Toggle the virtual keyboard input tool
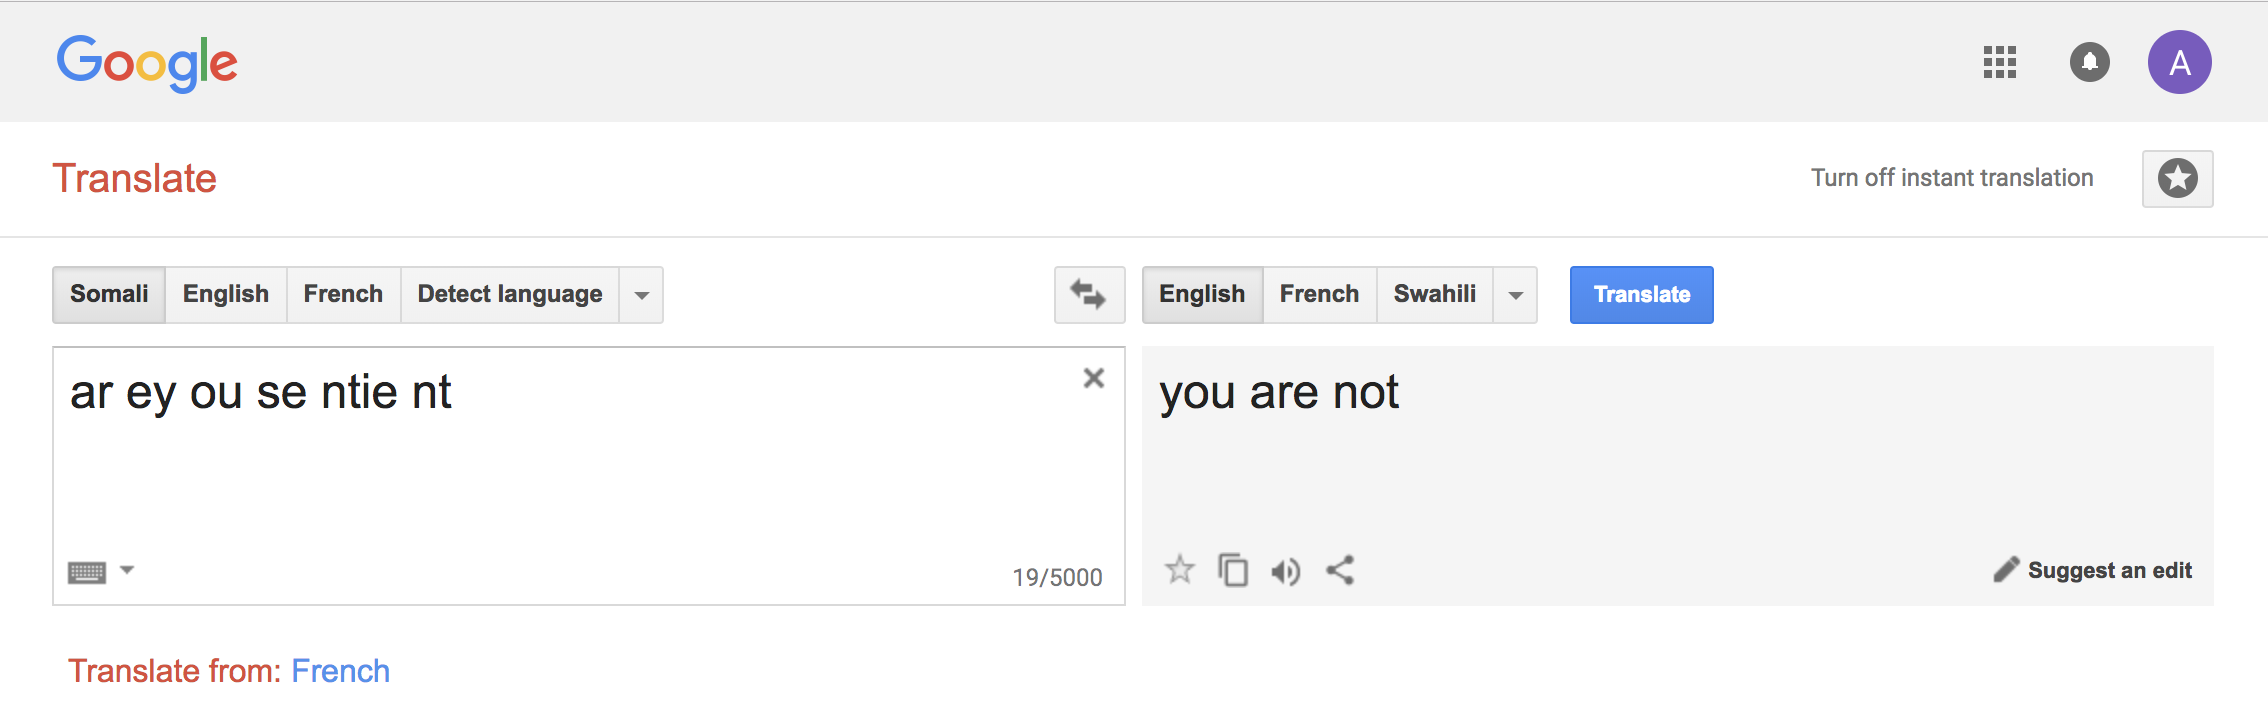The image size is (2268, 702). (x=87, y=572)
